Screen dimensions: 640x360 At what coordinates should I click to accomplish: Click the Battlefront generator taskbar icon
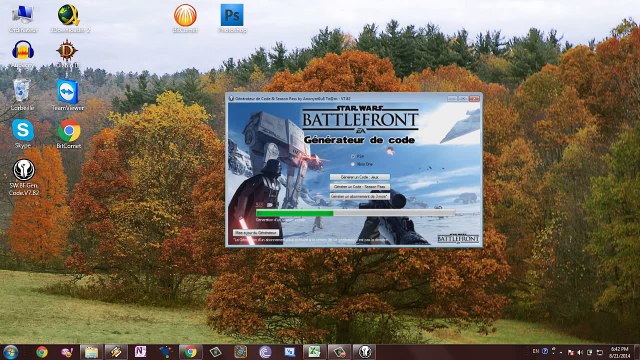tap(364, 352)
